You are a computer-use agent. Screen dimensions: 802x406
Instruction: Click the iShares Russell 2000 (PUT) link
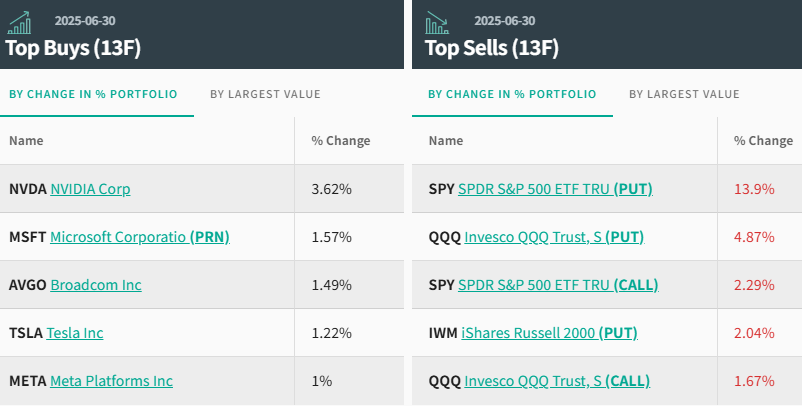click(549, 333)
